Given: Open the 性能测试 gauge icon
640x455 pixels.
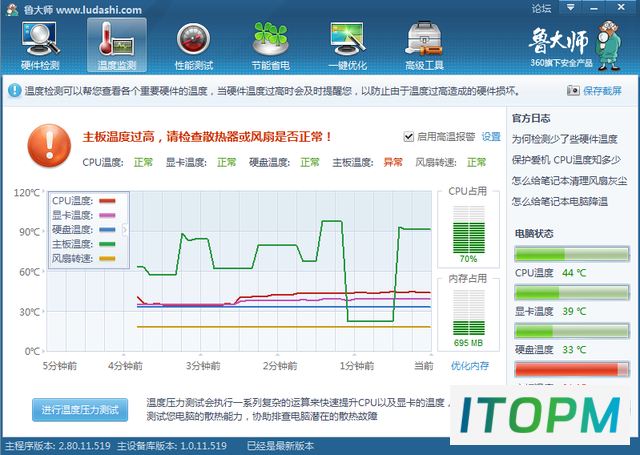Looking at the screenshot, I should tap(194, 45).
